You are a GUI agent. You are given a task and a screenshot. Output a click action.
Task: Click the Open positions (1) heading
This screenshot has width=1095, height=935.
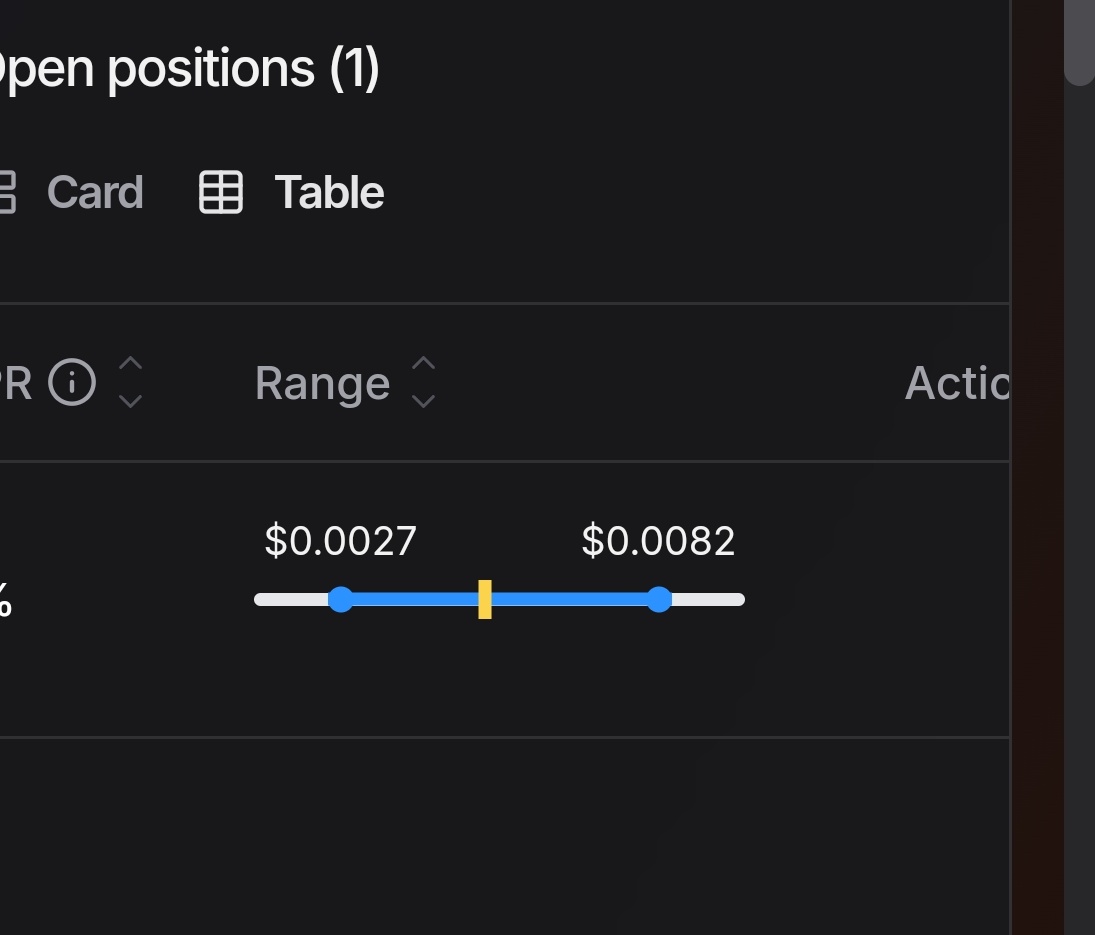tap(189, 69)
